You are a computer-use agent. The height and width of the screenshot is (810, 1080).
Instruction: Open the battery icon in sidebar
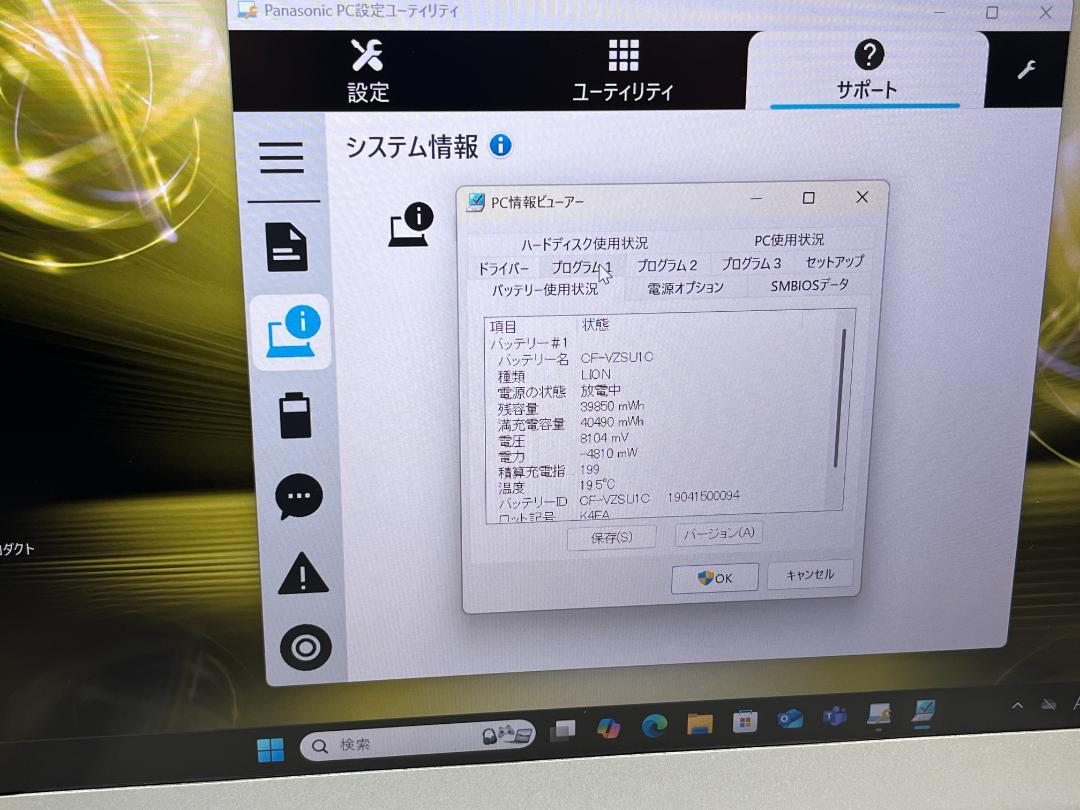click(x=295, y=416)
